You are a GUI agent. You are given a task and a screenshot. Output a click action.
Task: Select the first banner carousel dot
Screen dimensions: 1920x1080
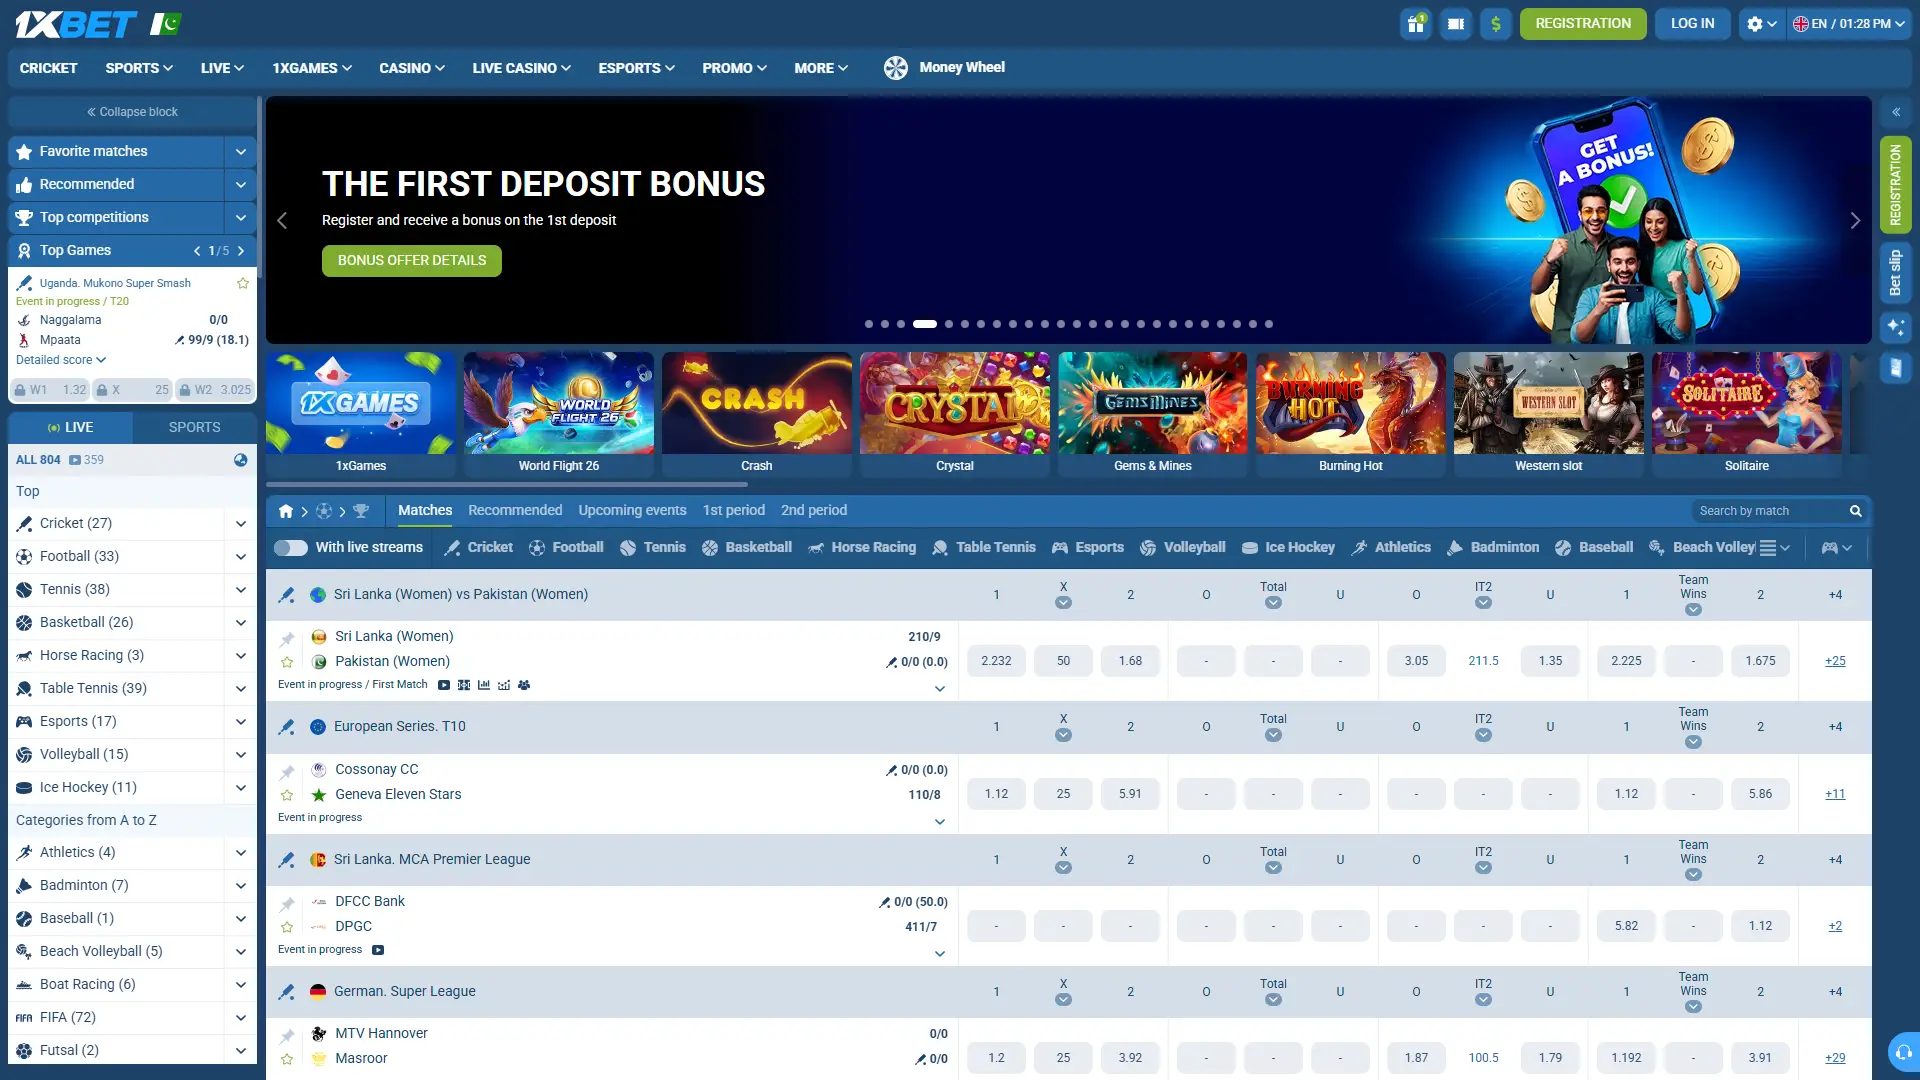(x=869, y=324)
